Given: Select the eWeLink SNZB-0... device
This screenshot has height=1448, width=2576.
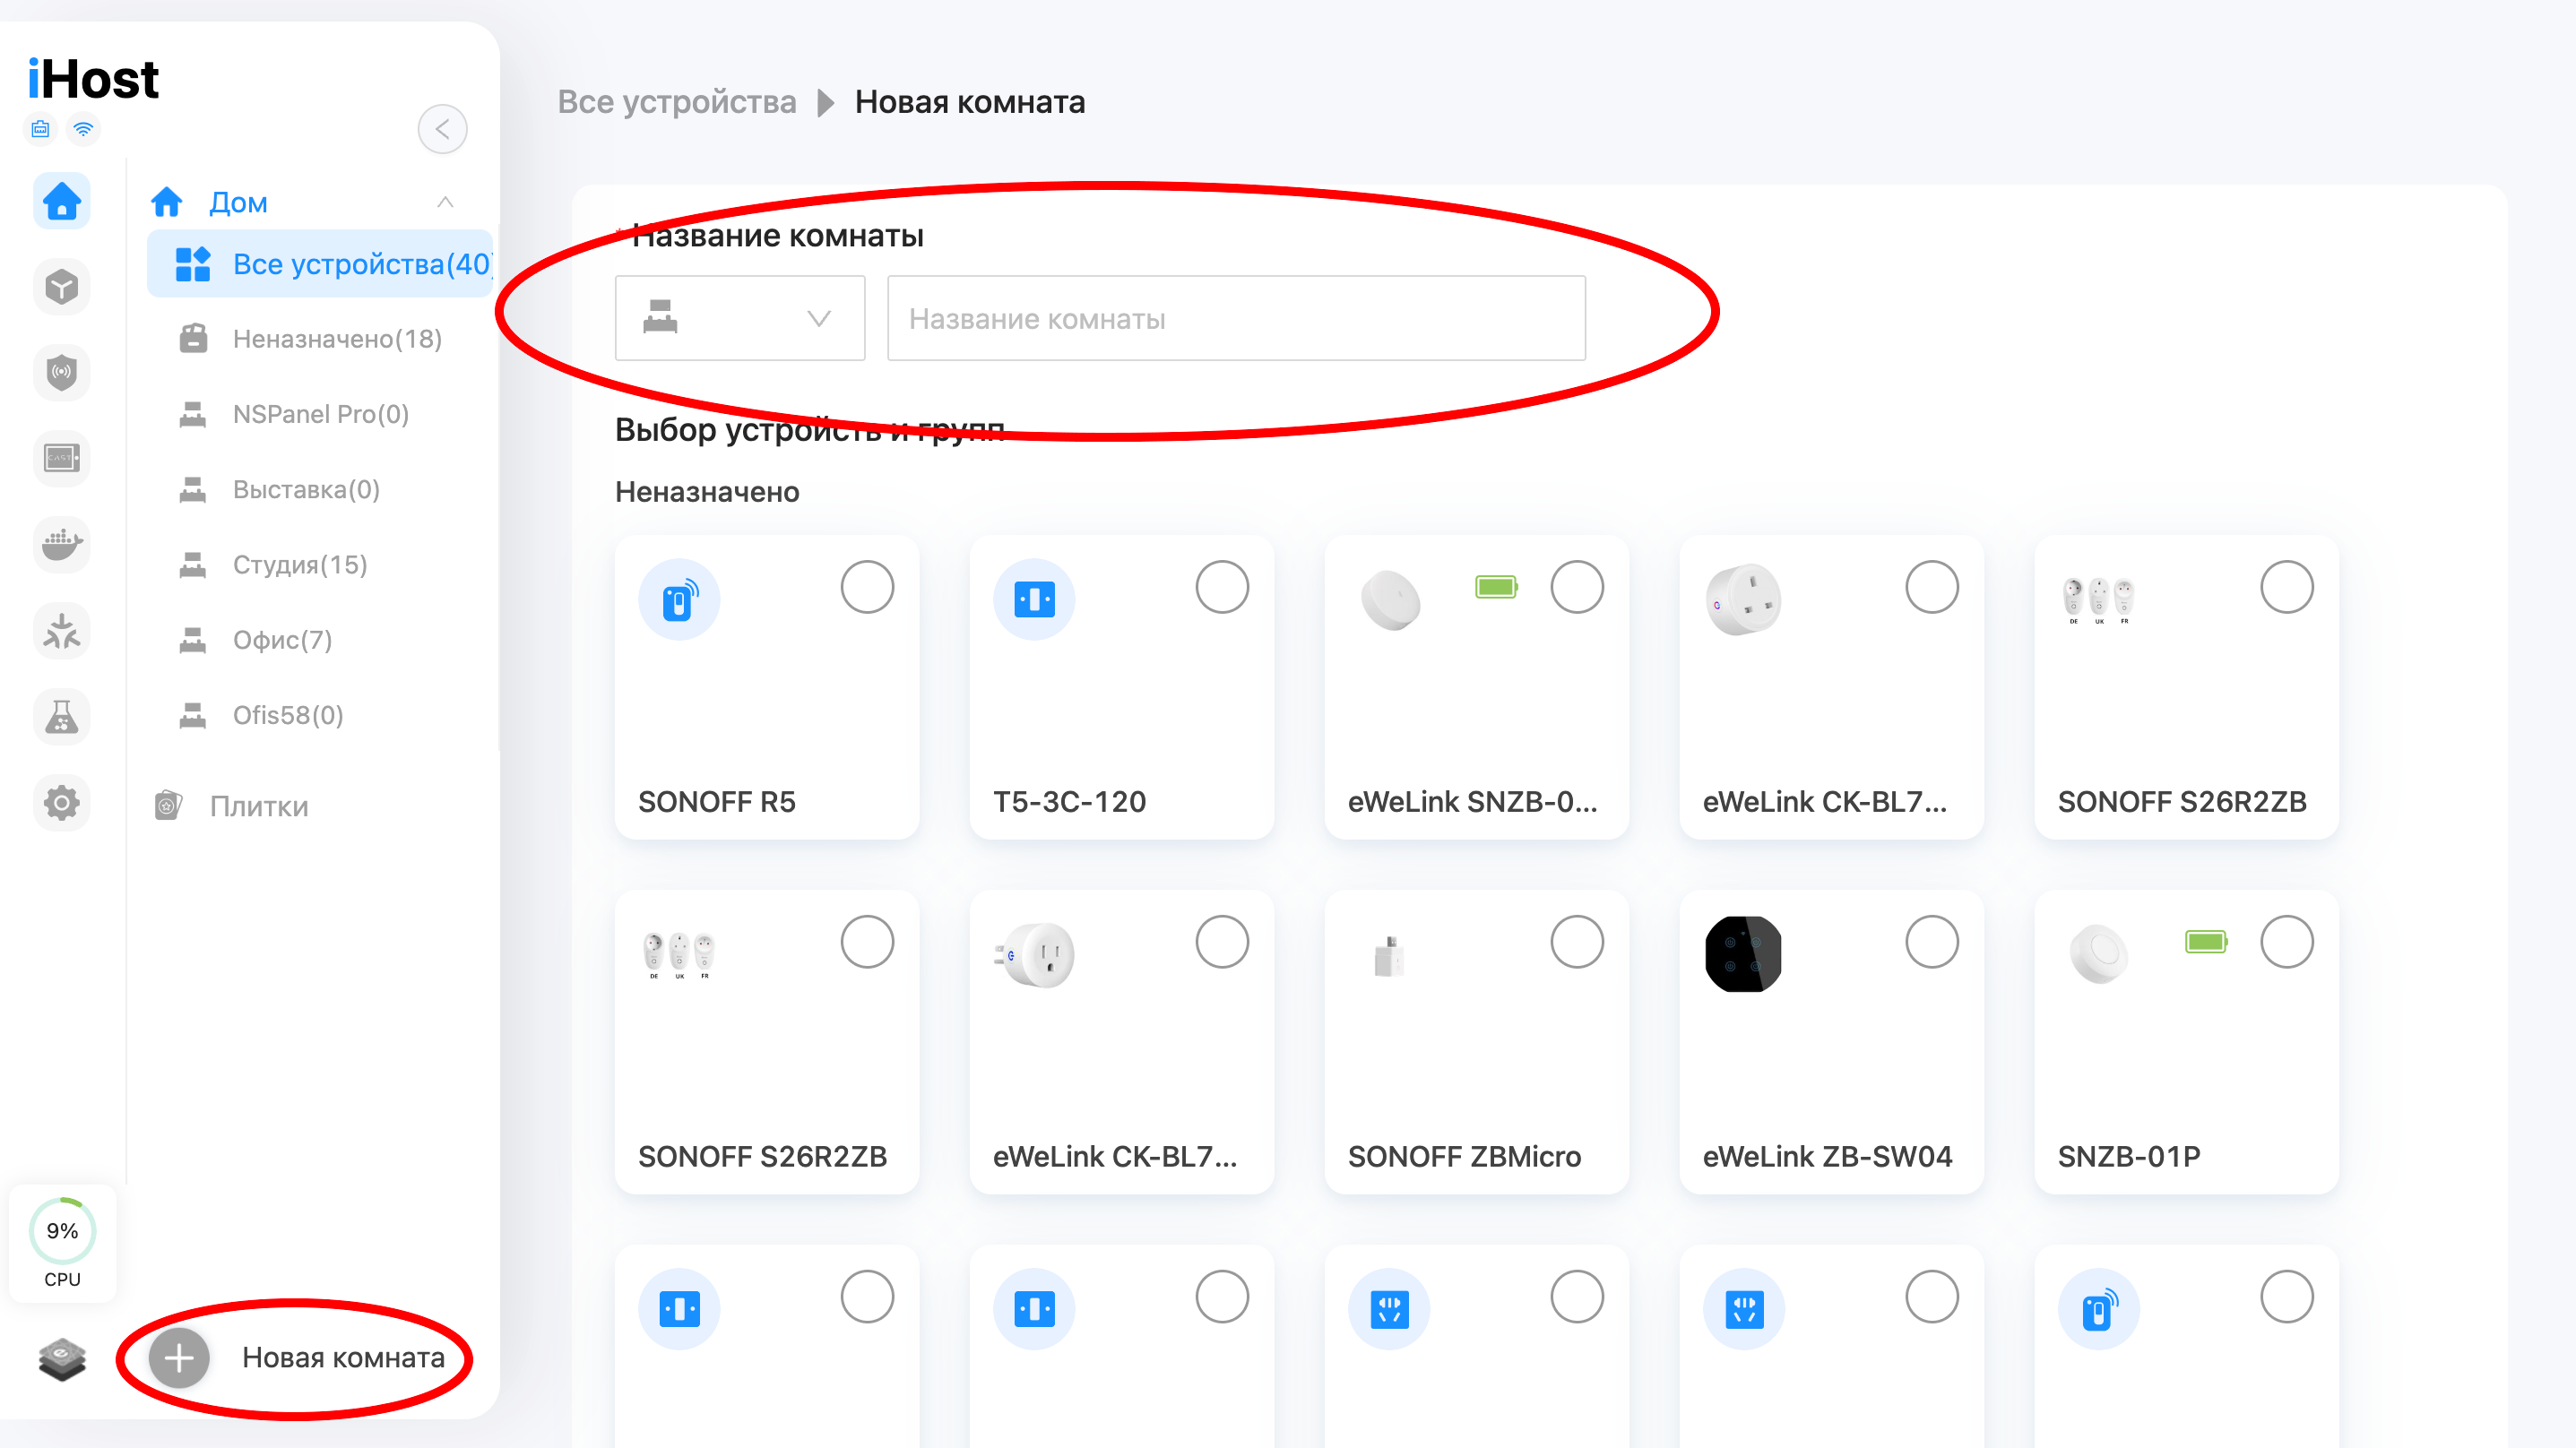Looking at the screenshot, I should [x=1577, y=587].
